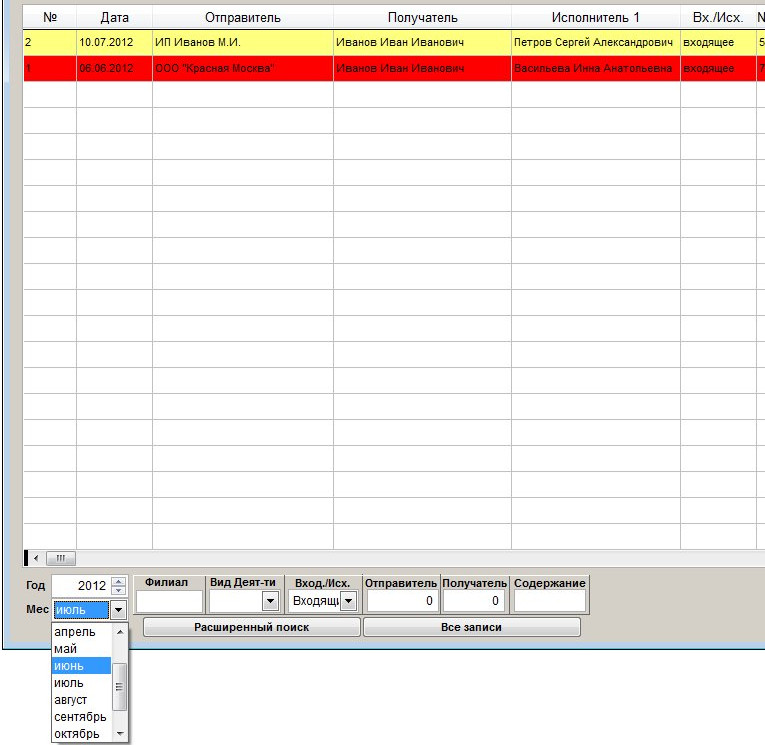Image resolution: width=765 pixels, height=745 pixels.
Task: Select август in the month list
Action: (82, 700)
